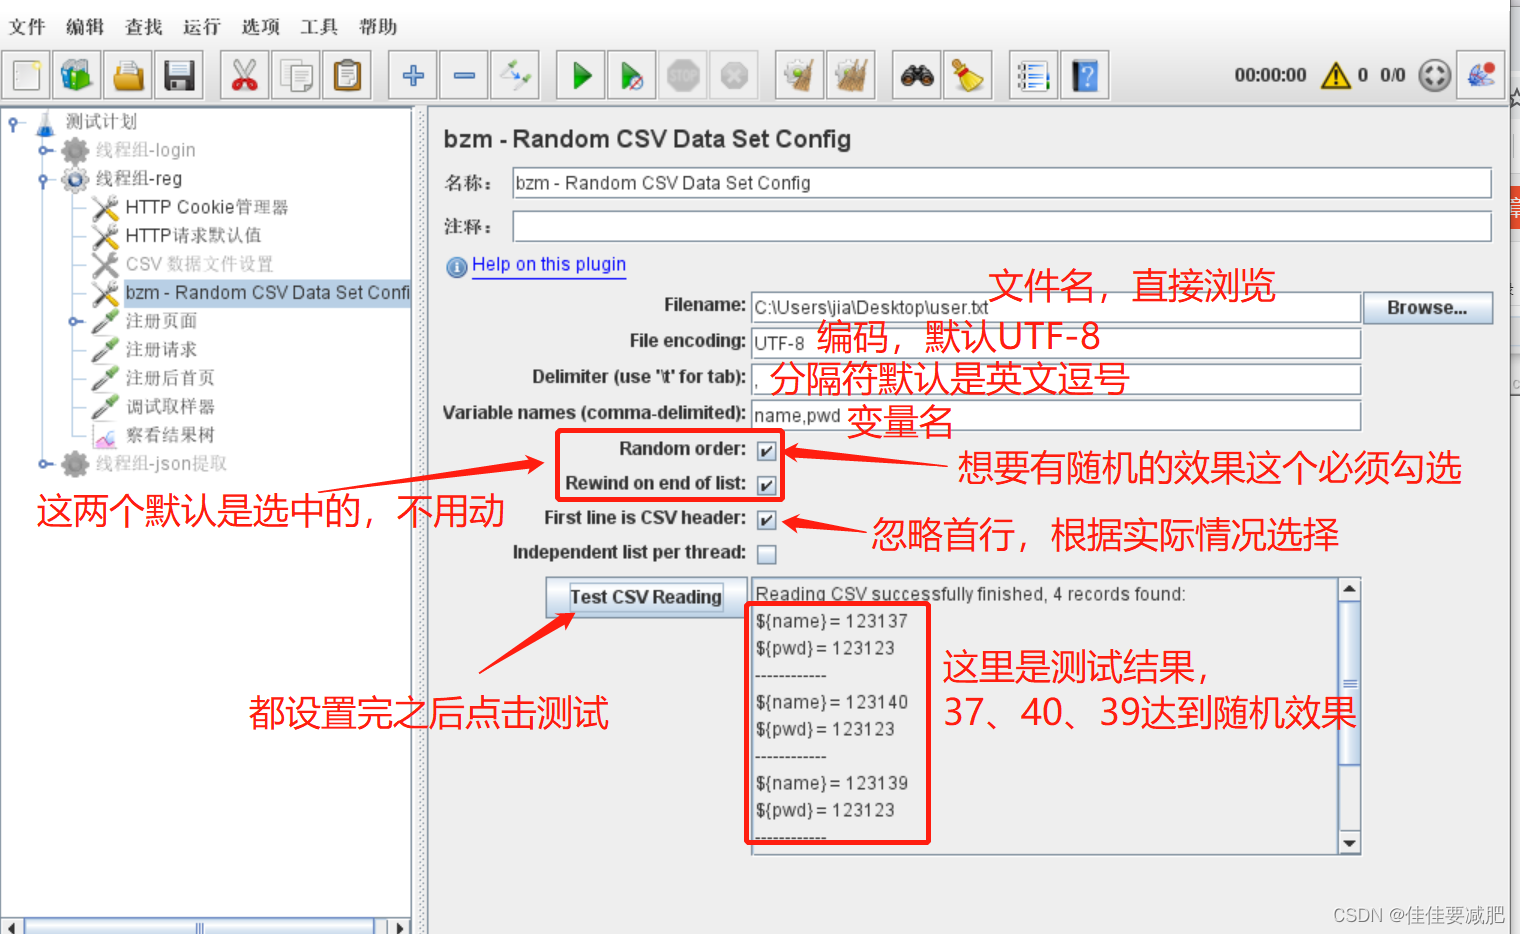Collapse the 线程组-reg node
Screen dimensions: 1520x934
(x=42, y=181)
